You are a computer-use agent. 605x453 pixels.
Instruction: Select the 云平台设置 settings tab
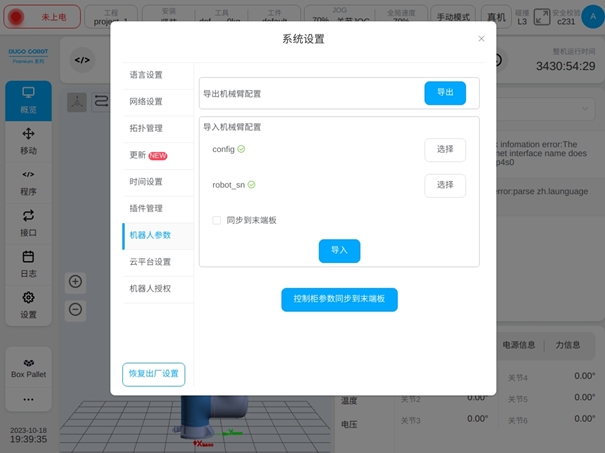click(150, 262)
